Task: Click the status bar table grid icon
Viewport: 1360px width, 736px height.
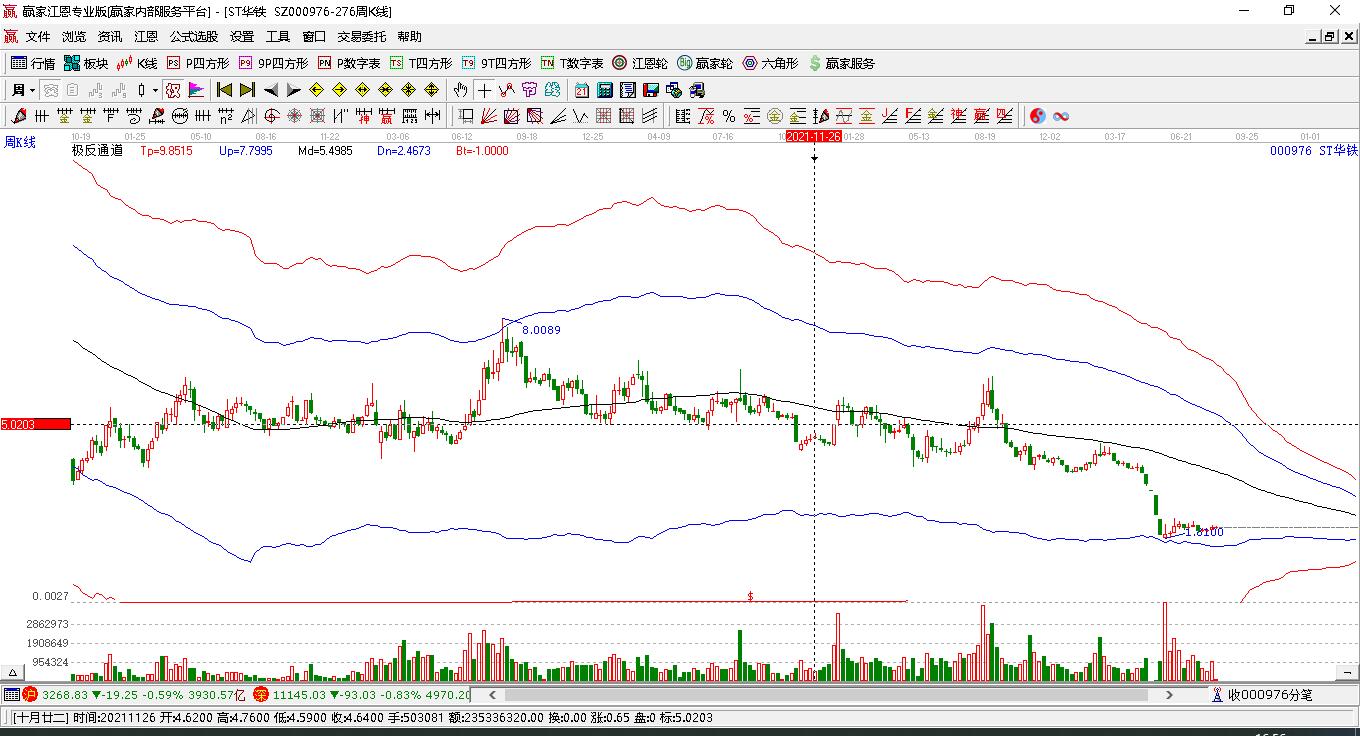Action: (11, 695)
